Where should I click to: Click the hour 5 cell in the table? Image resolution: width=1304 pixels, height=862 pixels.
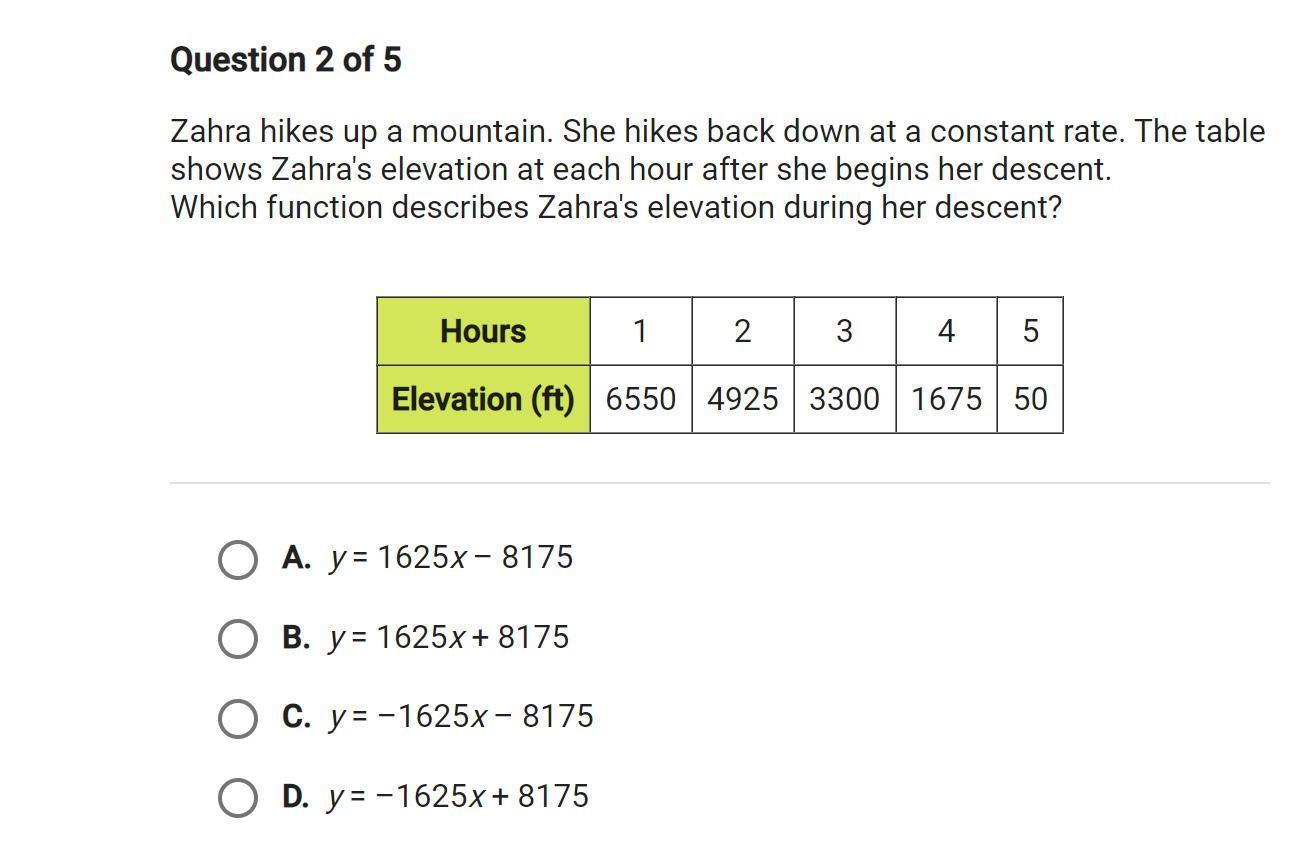(1030, 331)
